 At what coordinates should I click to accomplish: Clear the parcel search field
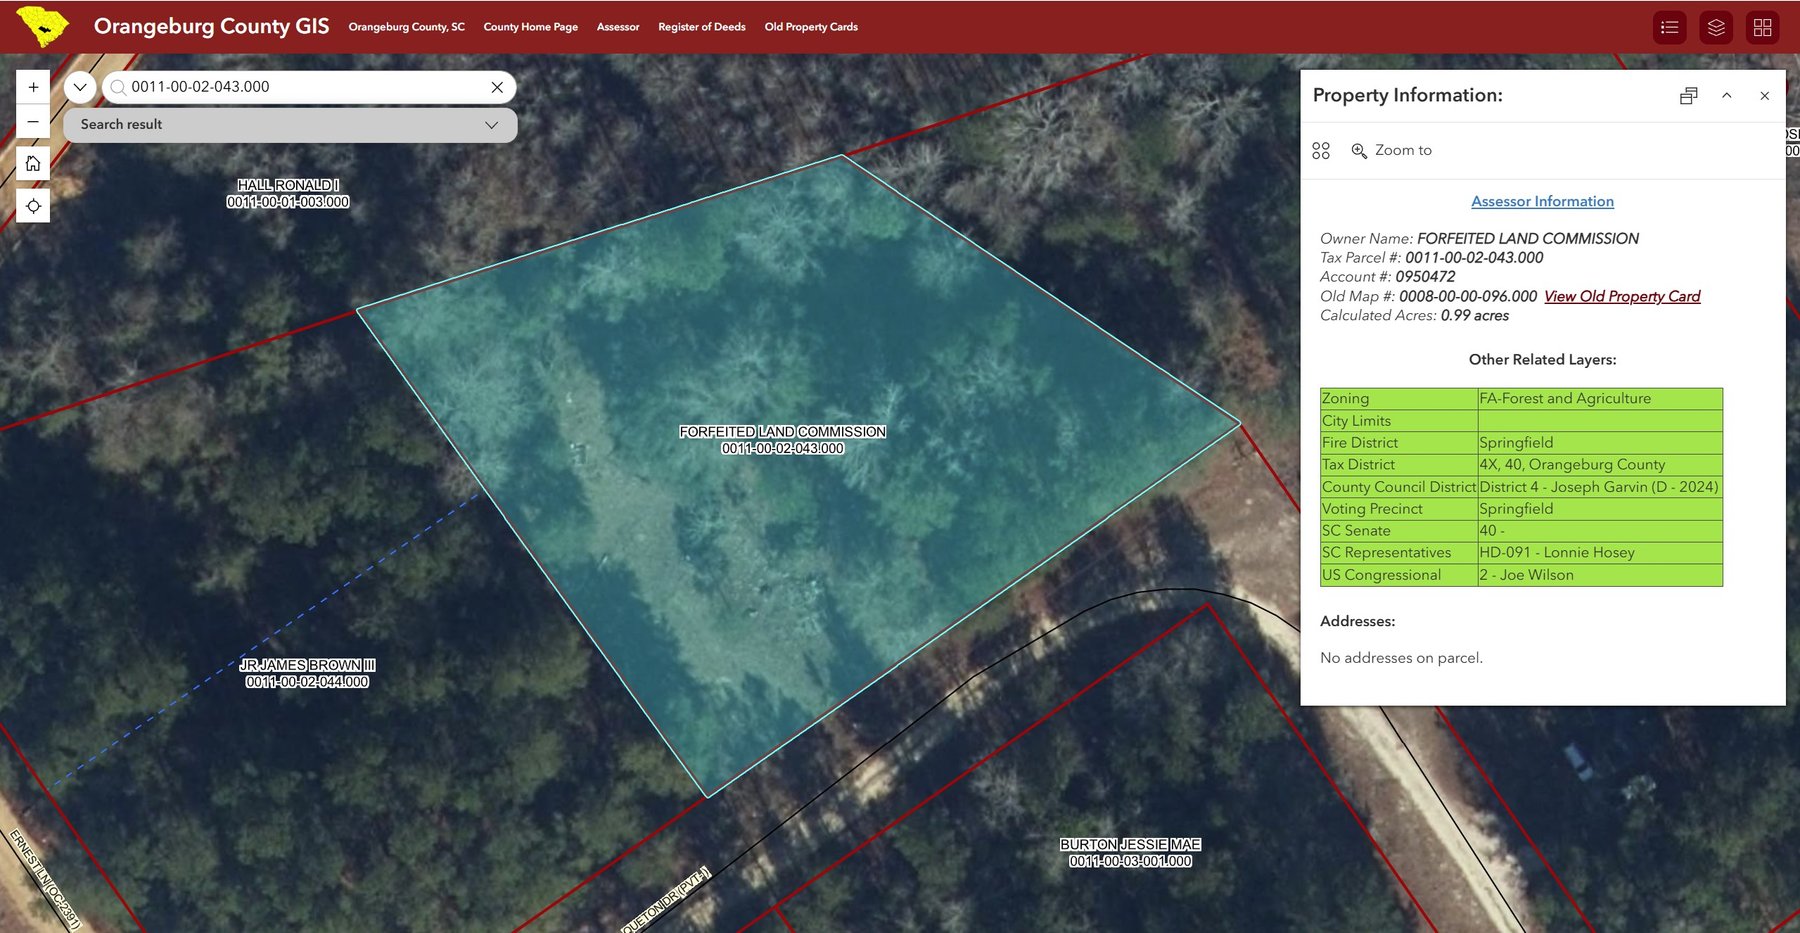point(496,87)
